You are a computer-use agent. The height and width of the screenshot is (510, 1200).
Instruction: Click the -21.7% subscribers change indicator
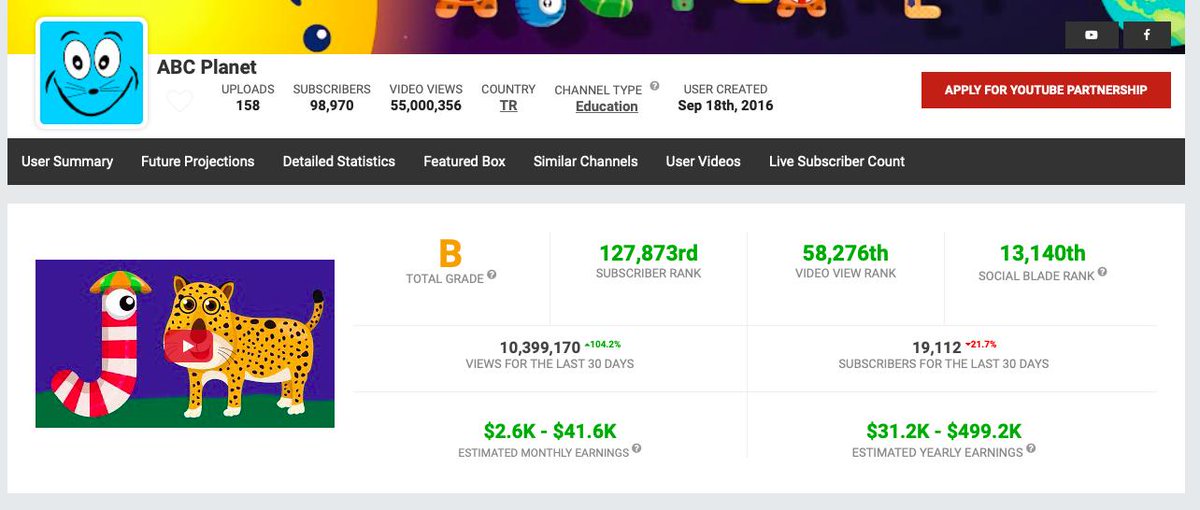(x=981, y=344)
